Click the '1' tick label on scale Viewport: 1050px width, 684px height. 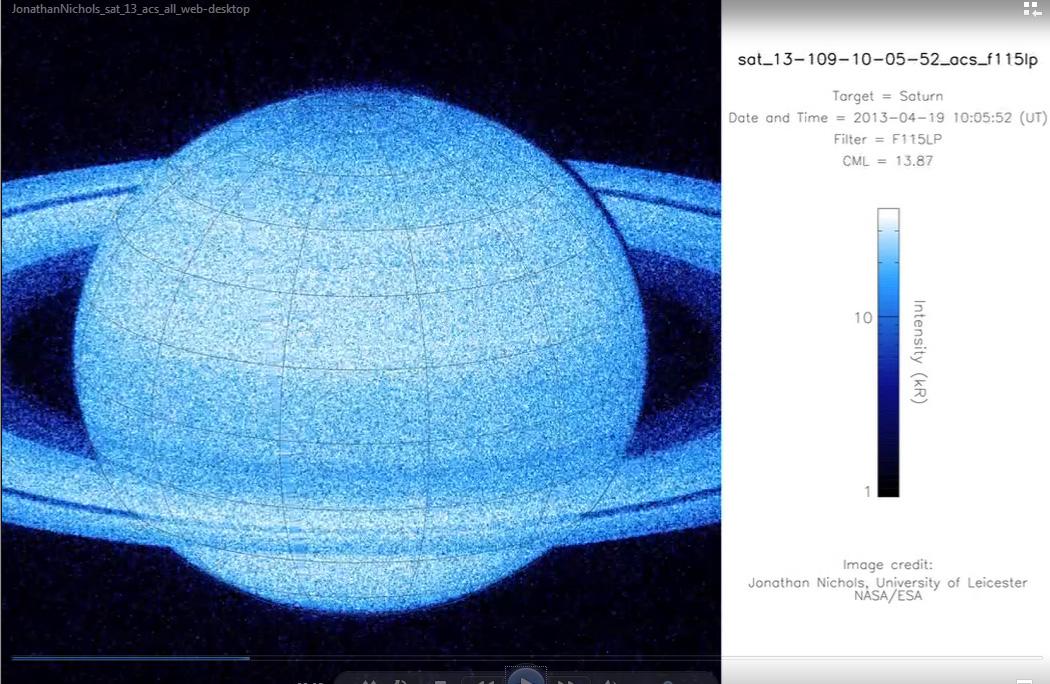[868, 491]
